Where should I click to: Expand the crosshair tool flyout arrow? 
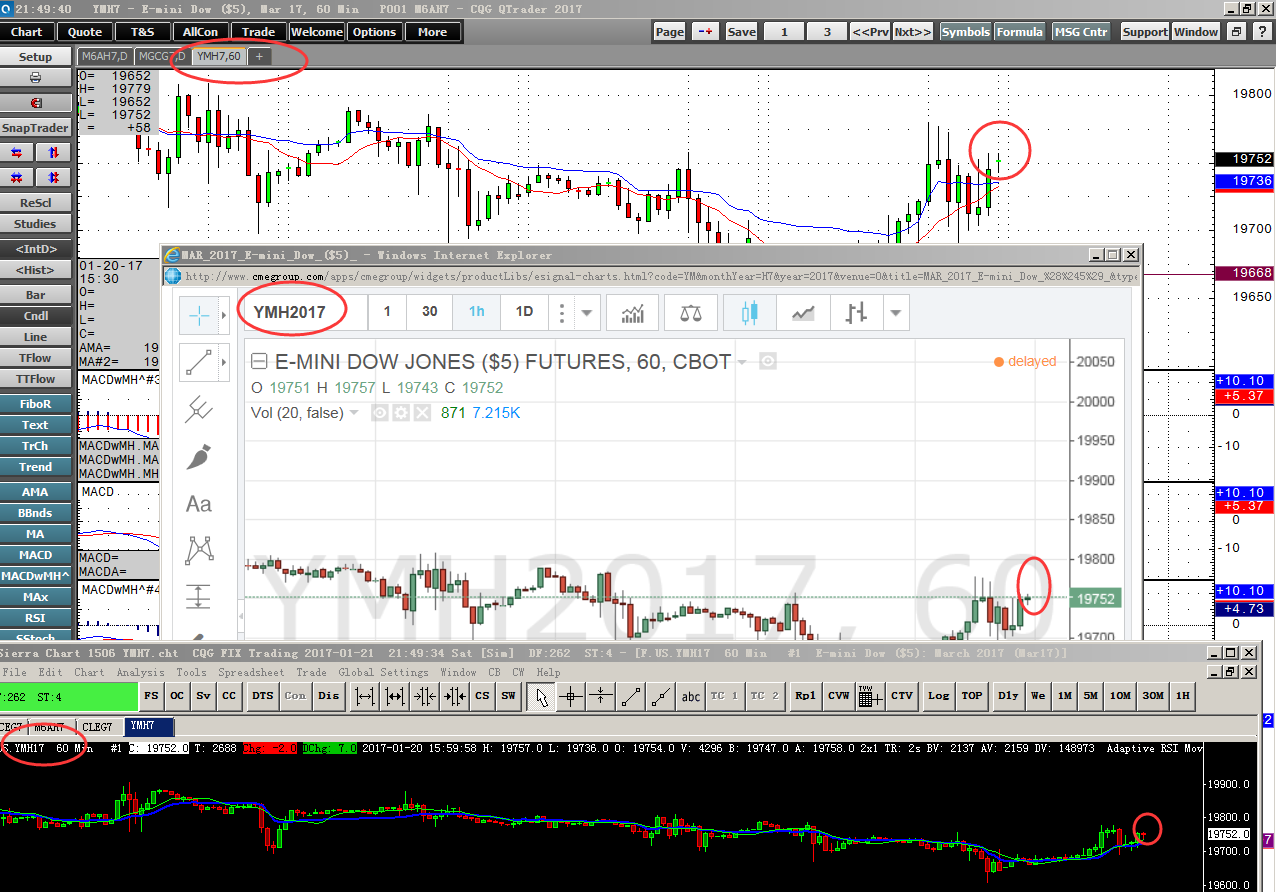pyautogui.click(x=224, y=315)
